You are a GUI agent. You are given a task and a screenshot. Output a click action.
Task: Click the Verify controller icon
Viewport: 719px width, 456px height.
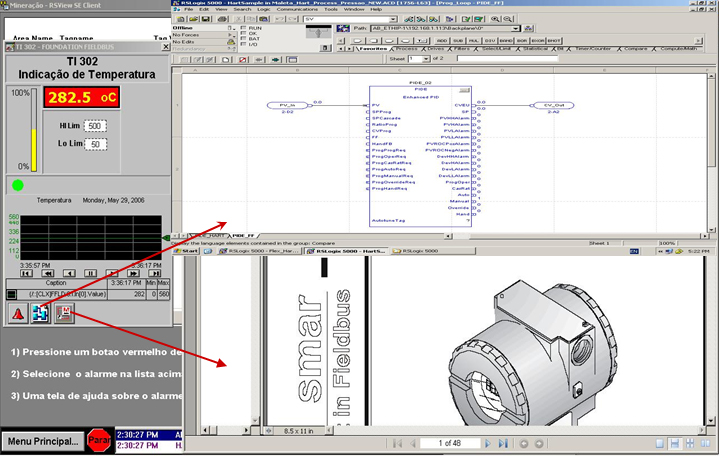click(x=479, y=19)
